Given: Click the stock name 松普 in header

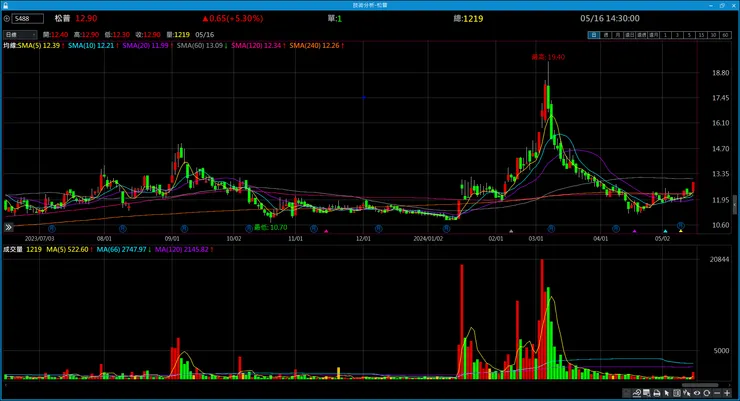Looking at the screenshot, I should click(62, 18).
